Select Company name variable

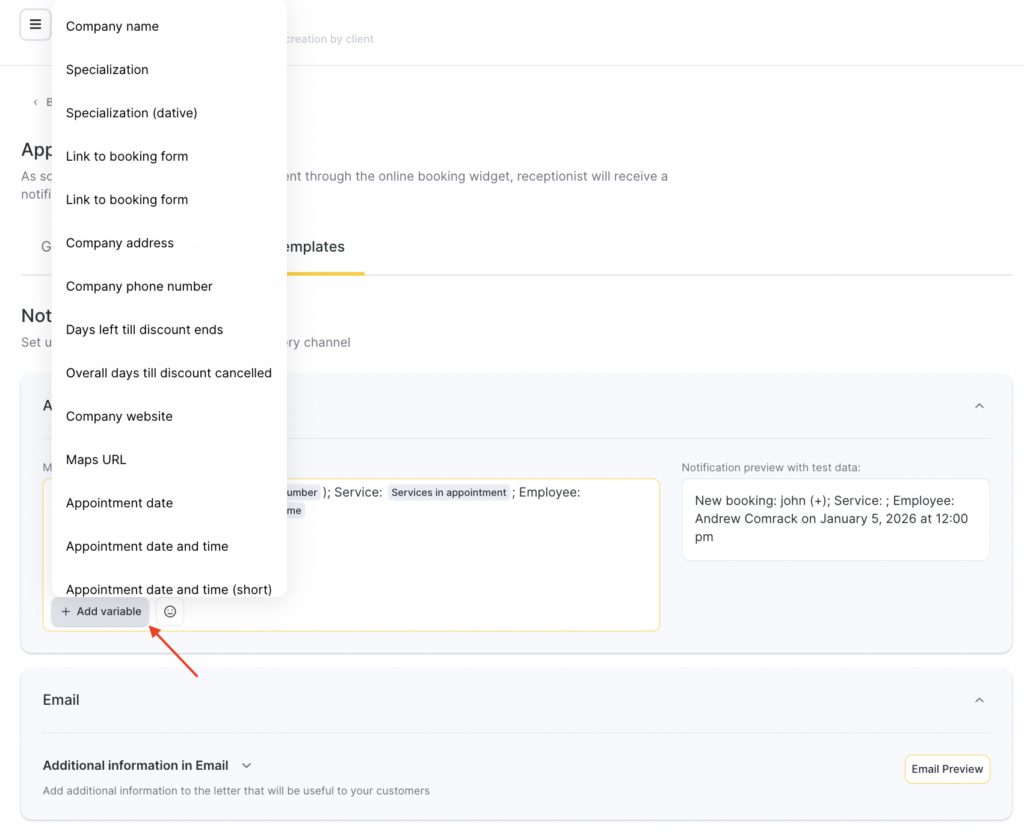click(x=112, y=26)
